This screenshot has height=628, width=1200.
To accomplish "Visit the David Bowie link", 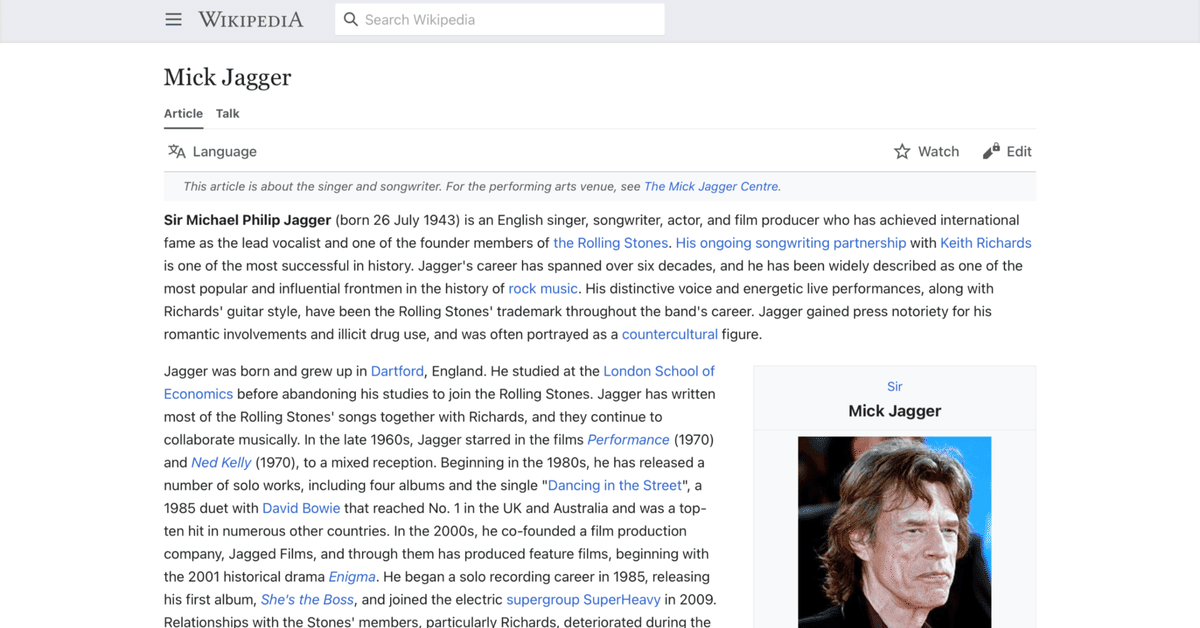I will pyautogui.click(x=301, y=509).
